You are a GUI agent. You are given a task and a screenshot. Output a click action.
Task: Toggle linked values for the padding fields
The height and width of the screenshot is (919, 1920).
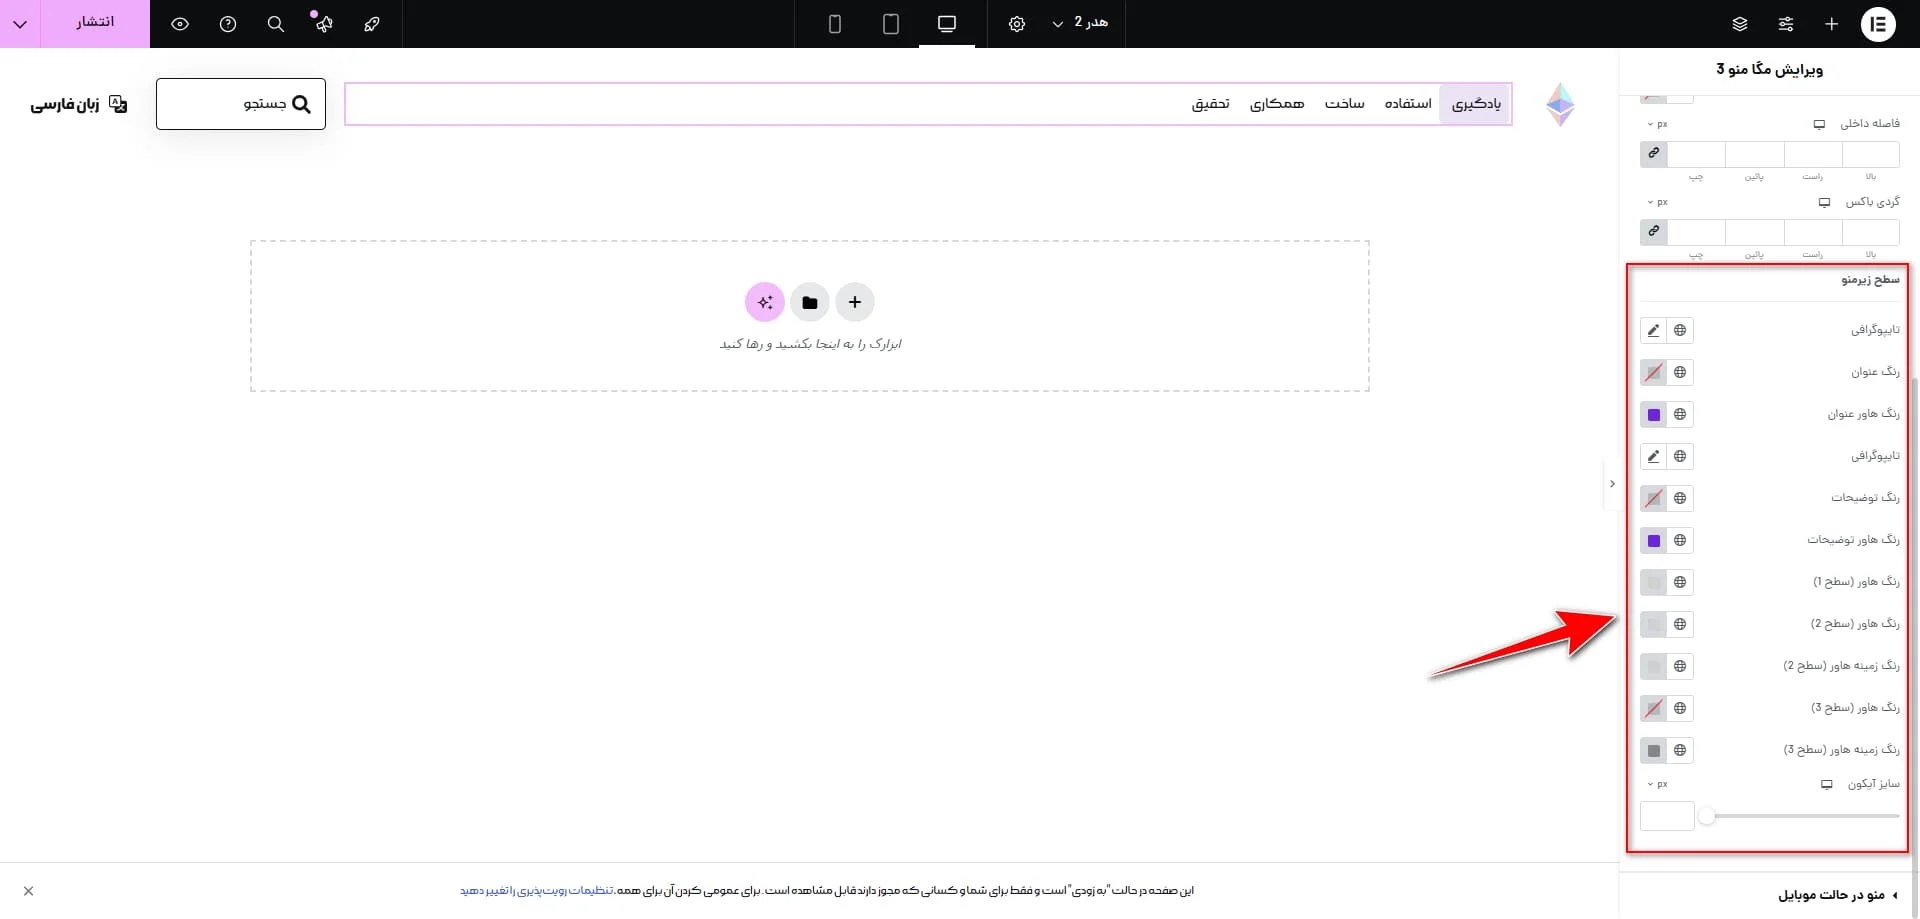coord(1653,153)
